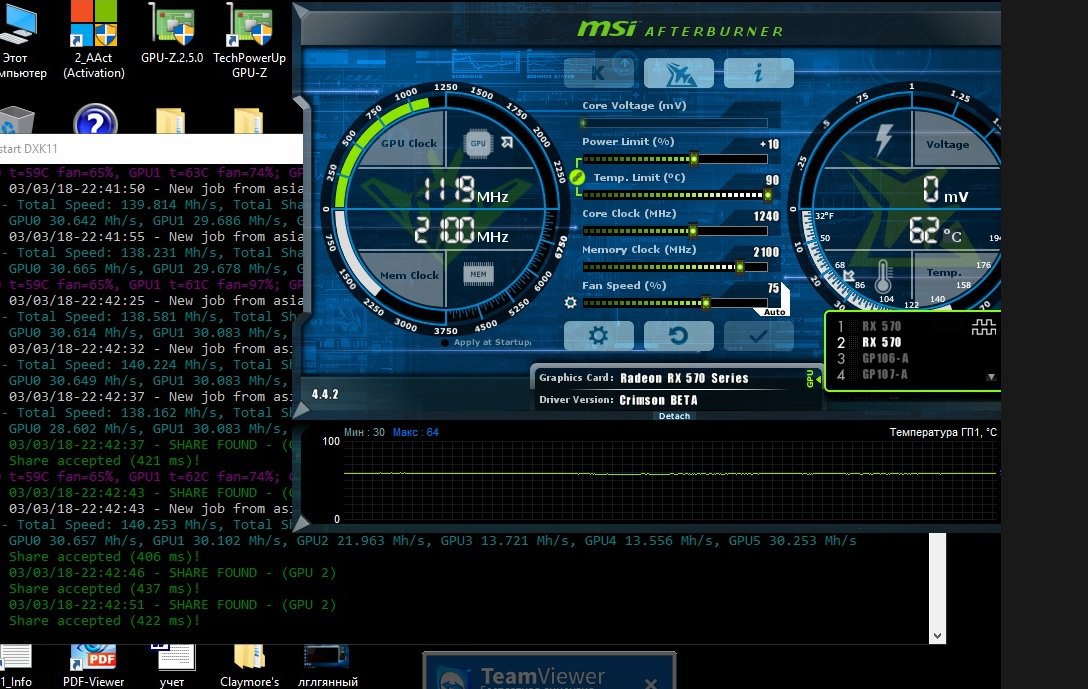Open TechPowerUp GPU-Z desktop shortcut
Viewport: 1088px width, 689px height.
tap(249, 40)
